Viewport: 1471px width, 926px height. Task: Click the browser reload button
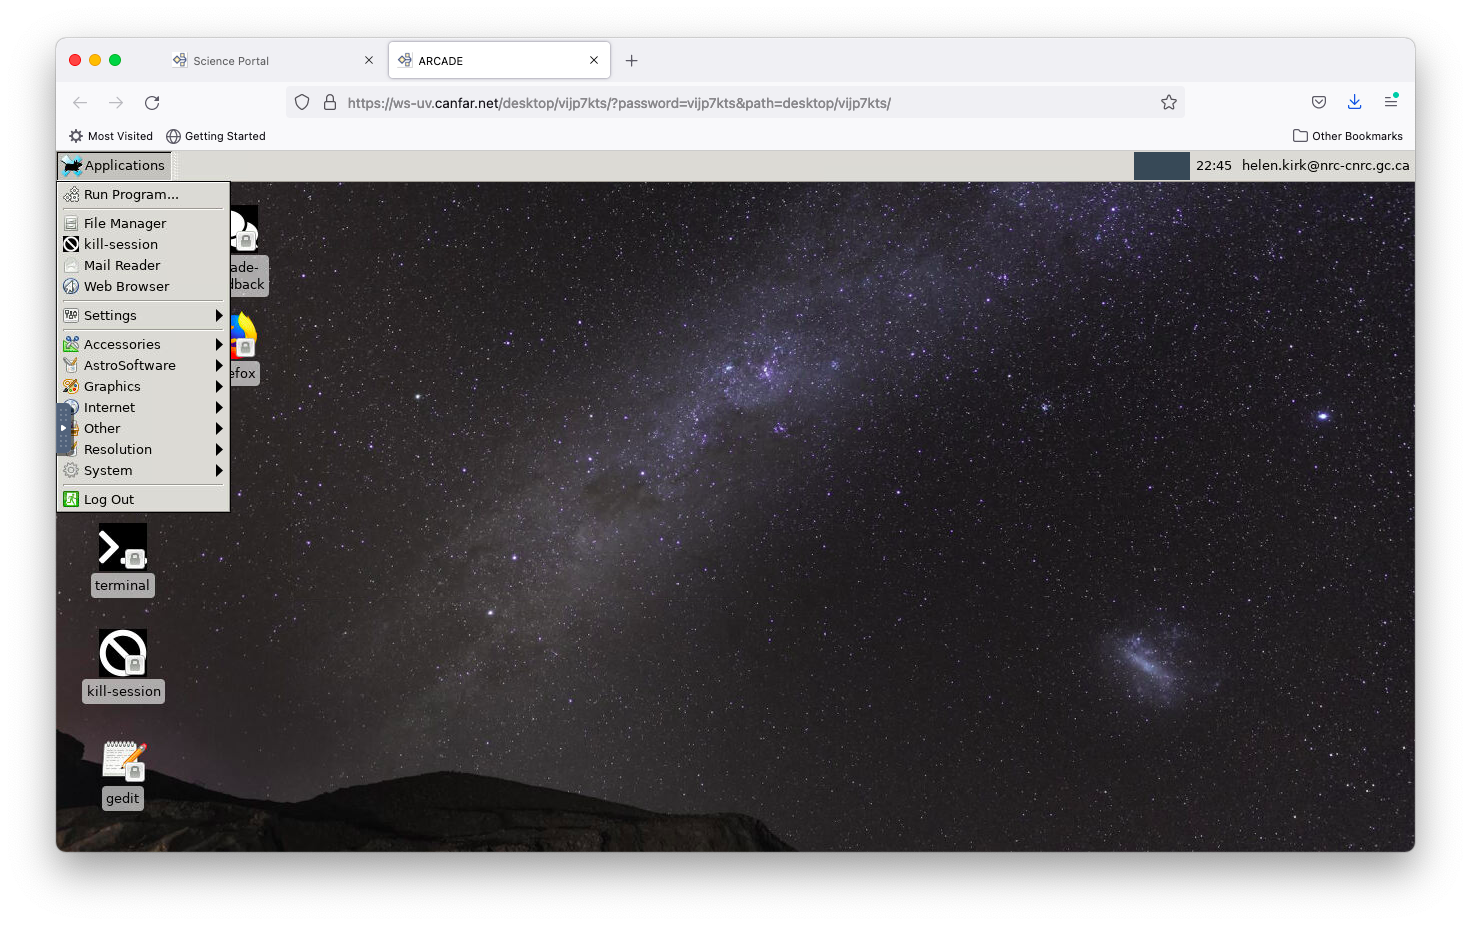coord(152,103)
